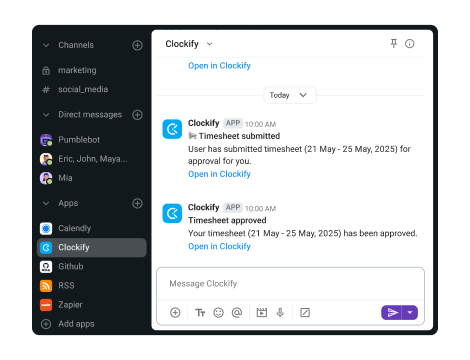The image size is (470, 360).
Task: Record a voice message with microphone icon
Action: (280, 313)
